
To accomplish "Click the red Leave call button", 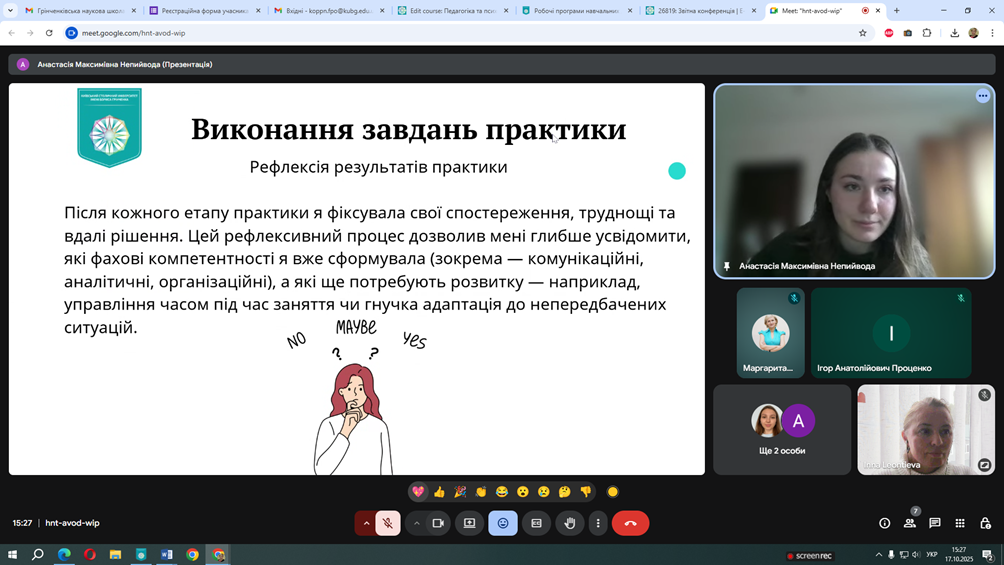I will tap(630, 523).
